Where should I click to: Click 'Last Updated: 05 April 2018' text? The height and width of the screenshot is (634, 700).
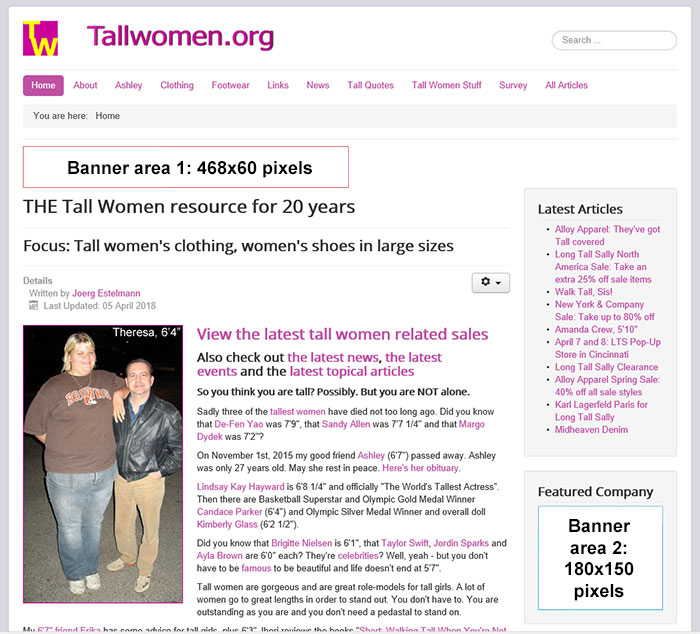click(x=100, y=306)
